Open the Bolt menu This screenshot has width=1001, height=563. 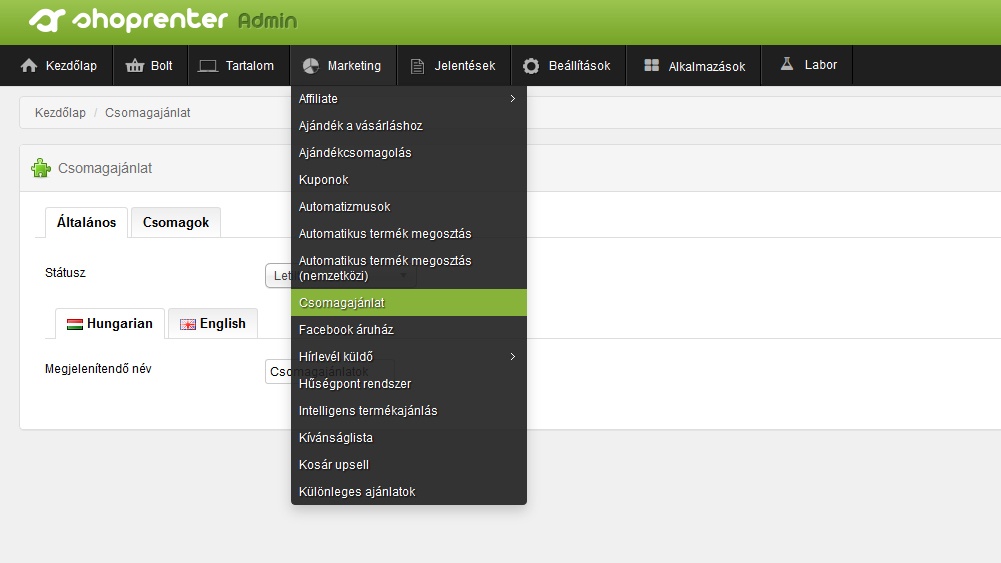point(151,65)
